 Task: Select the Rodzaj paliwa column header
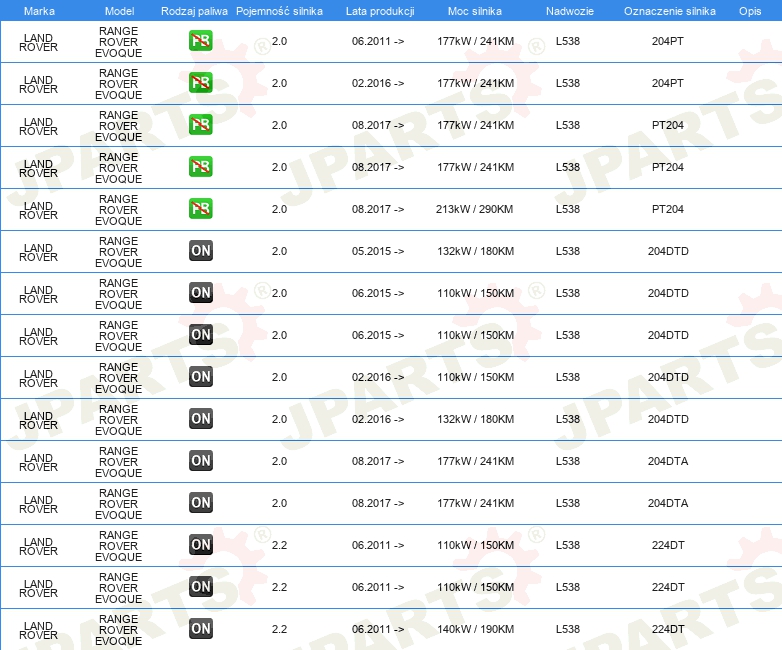pos(195,11)
